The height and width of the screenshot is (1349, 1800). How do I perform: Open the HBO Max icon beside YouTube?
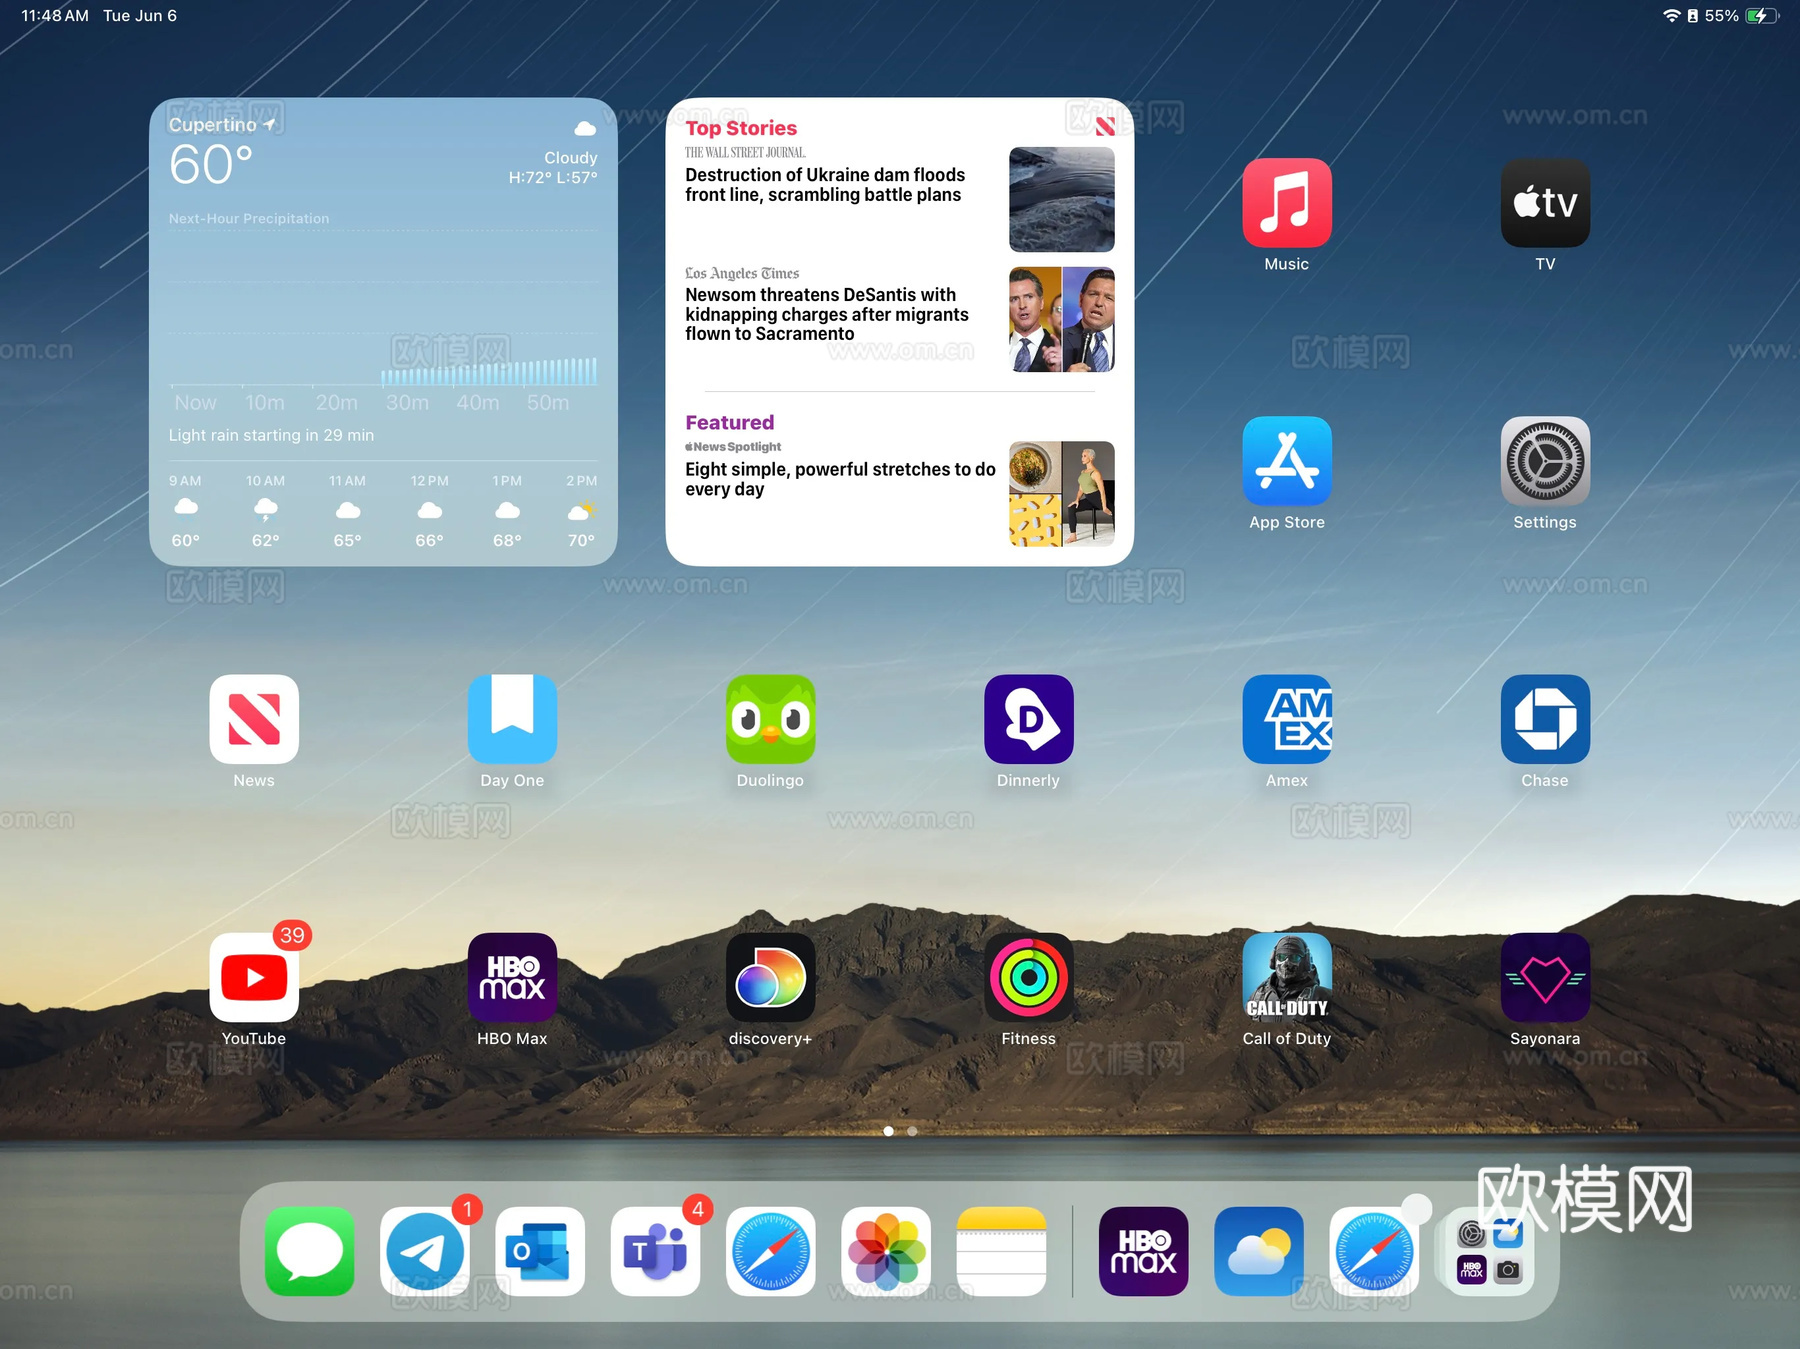[x=512, y=977]
